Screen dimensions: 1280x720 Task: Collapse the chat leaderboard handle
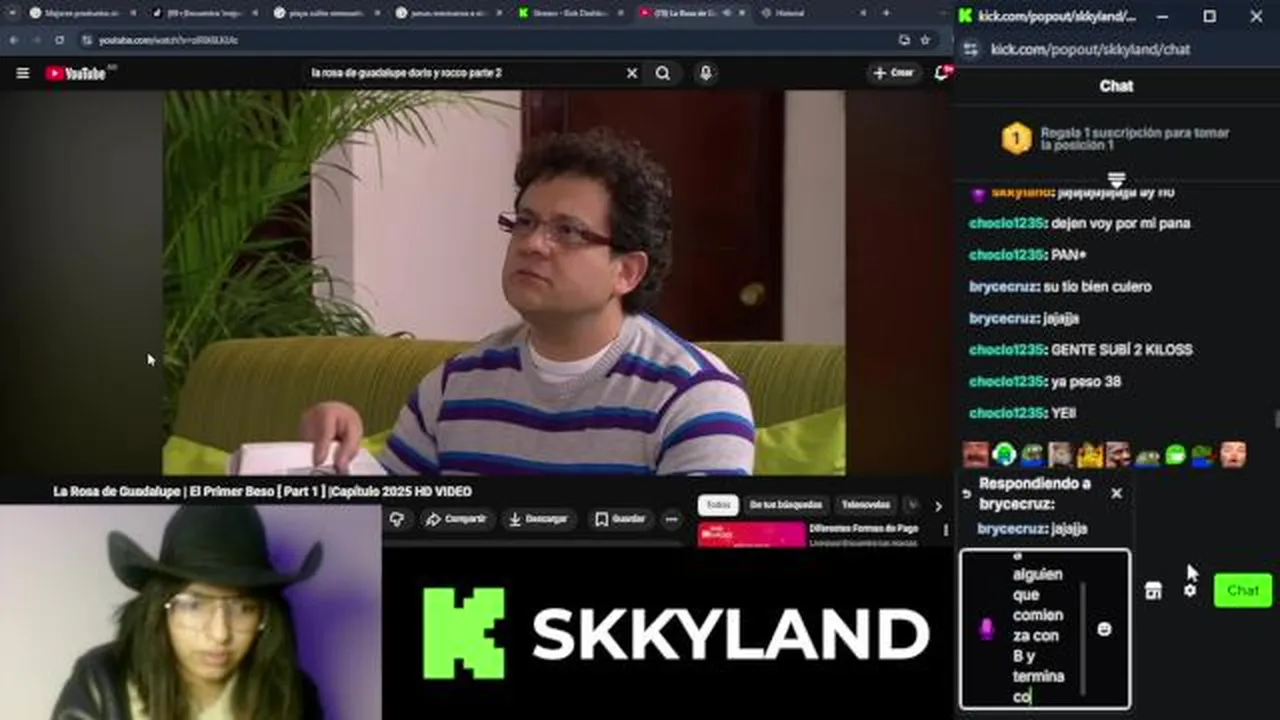(1116, 179)
